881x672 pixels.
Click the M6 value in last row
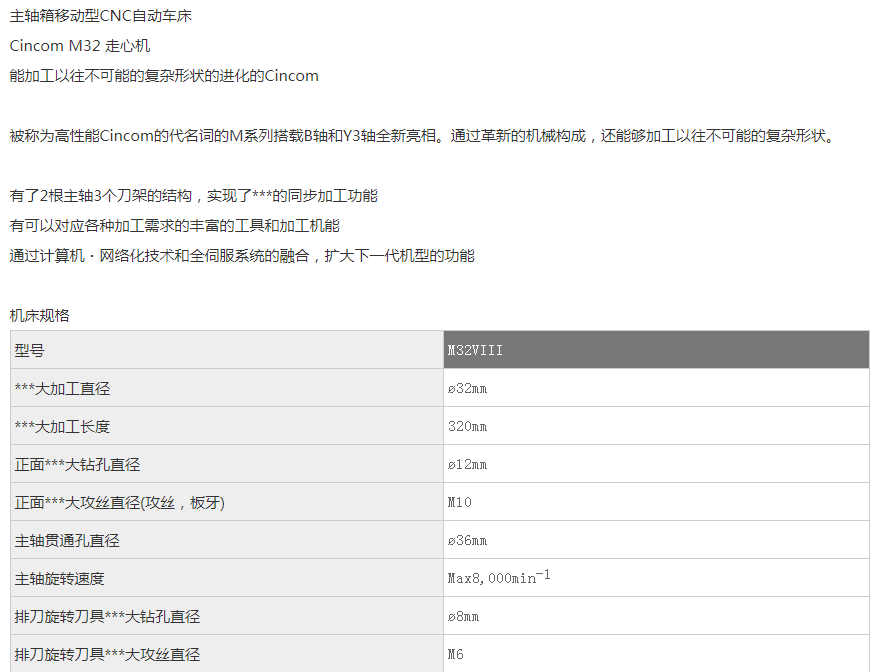pyautogui.click(x=455, y=655)
